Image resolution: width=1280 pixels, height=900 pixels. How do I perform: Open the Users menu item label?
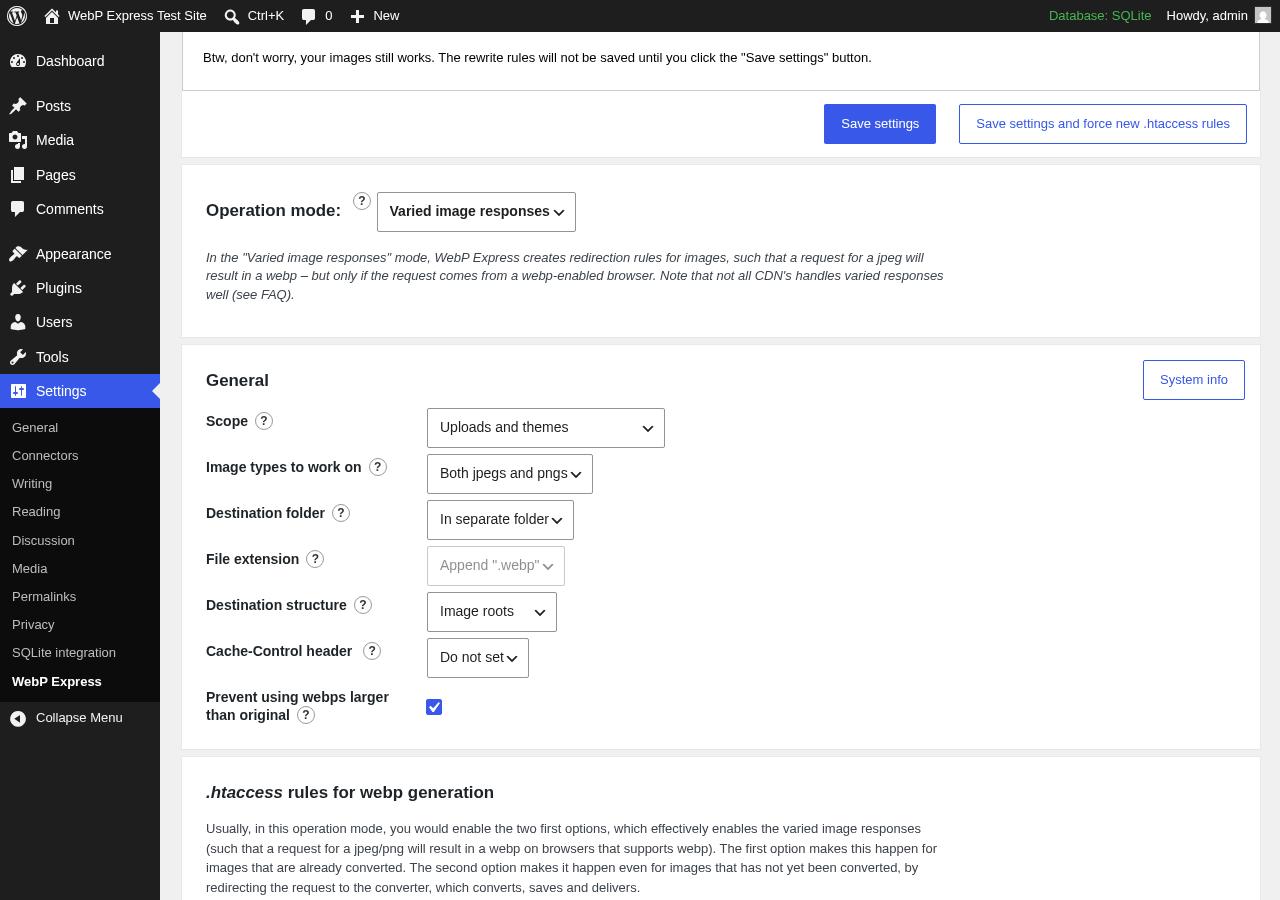(x=54, y=322)
